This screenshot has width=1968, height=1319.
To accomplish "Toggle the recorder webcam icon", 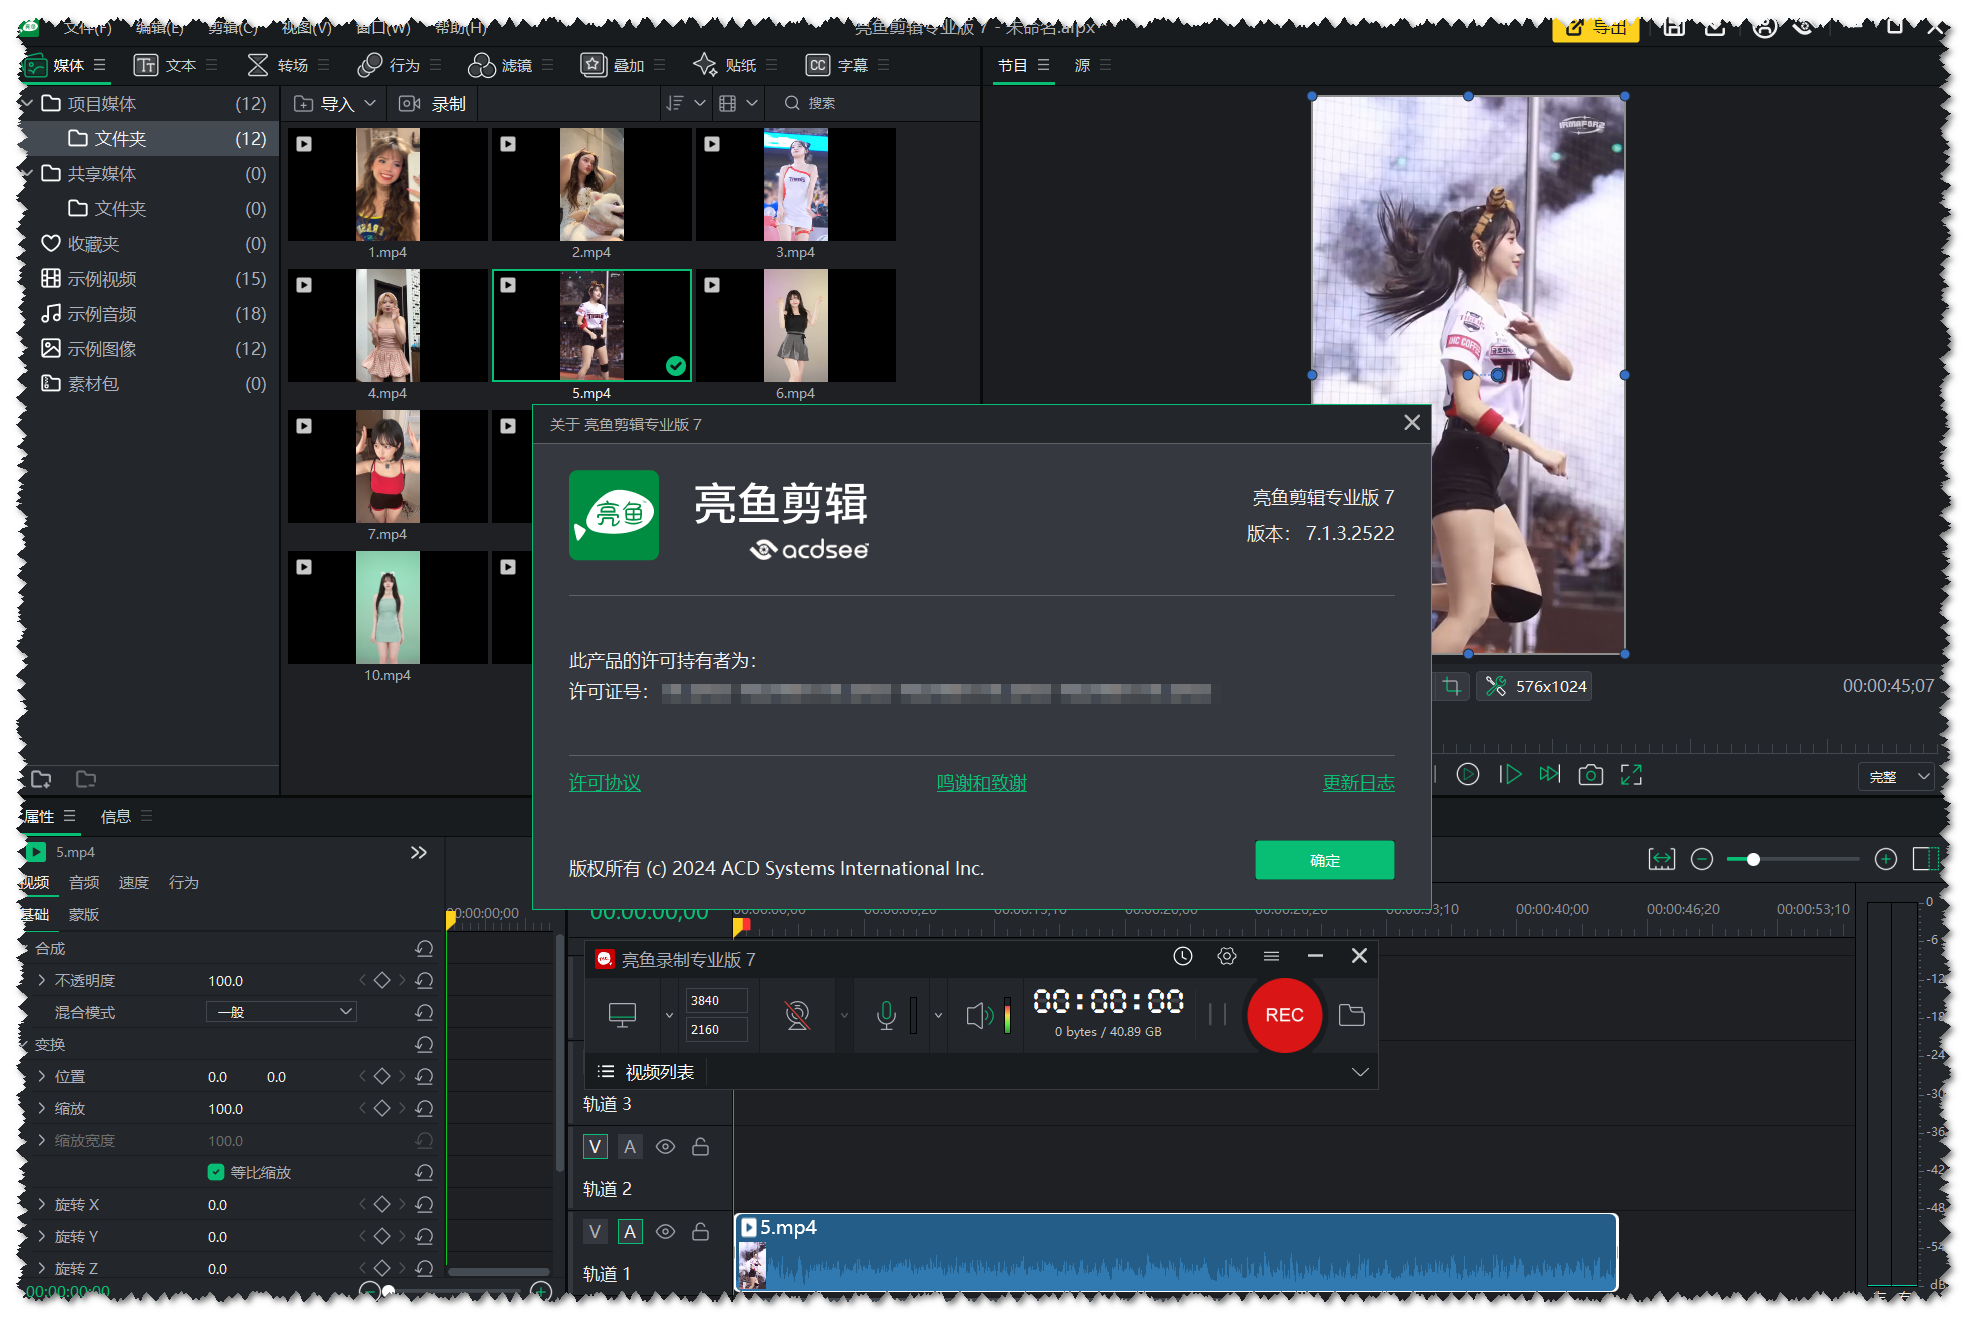I will (x=797, y=1015).
